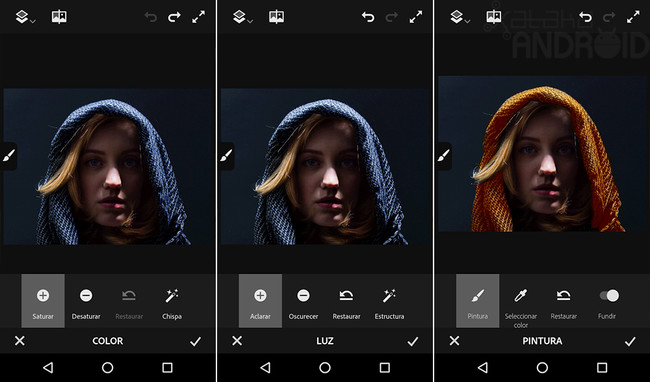Screen dimensions: 650x382
Task: Cancel COLOR edits with X
Action: coord(19,341)
